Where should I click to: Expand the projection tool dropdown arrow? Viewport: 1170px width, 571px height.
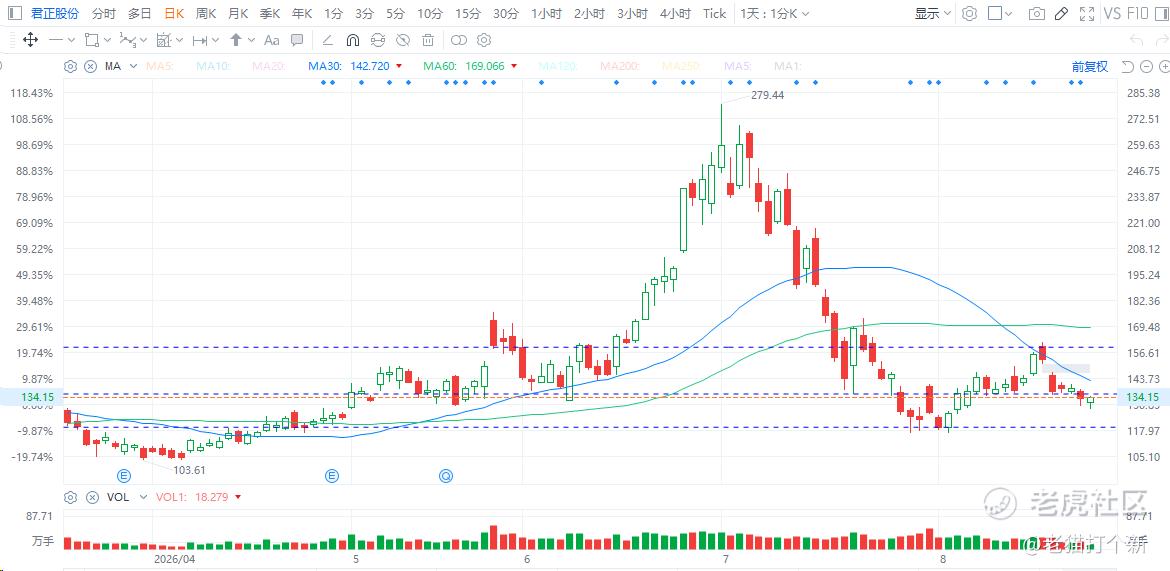pyautogui.click(x=180, y=40)
